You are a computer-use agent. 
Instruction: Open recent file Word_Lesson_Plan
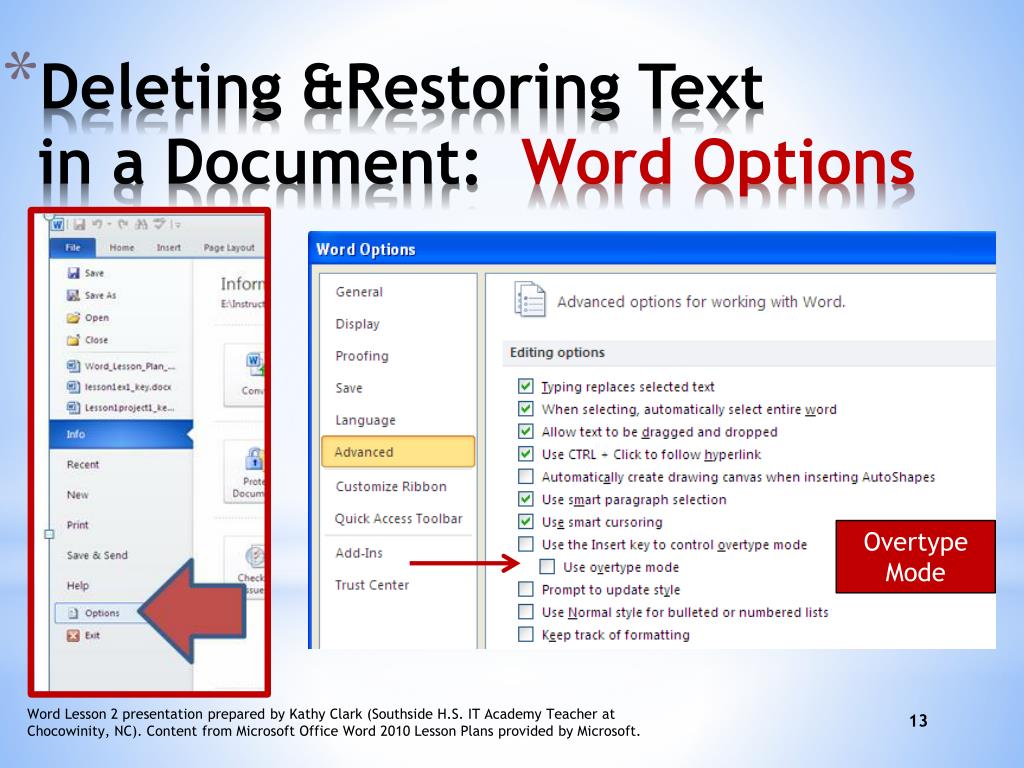click(121, 366)
